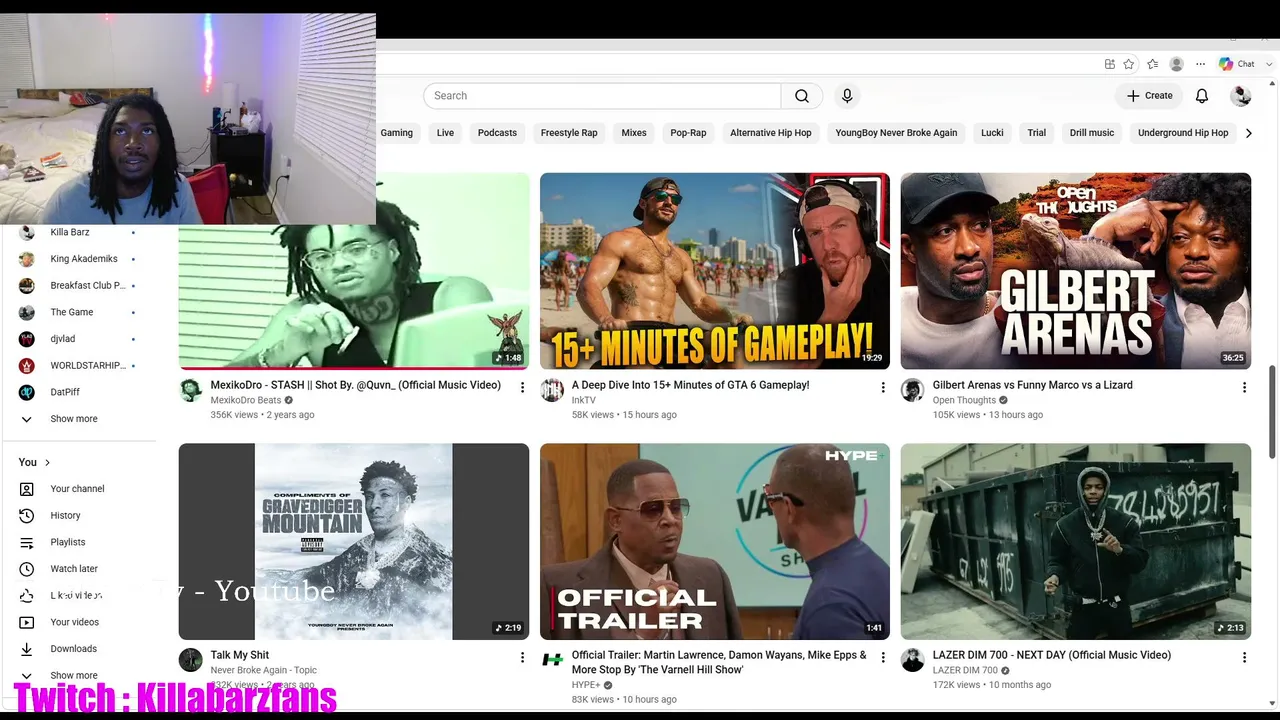Open title 'A Deep Dive Into 15+ Minutes of GTA 6 Gameplay!'
1280x720 pixels.
(690, 385)
